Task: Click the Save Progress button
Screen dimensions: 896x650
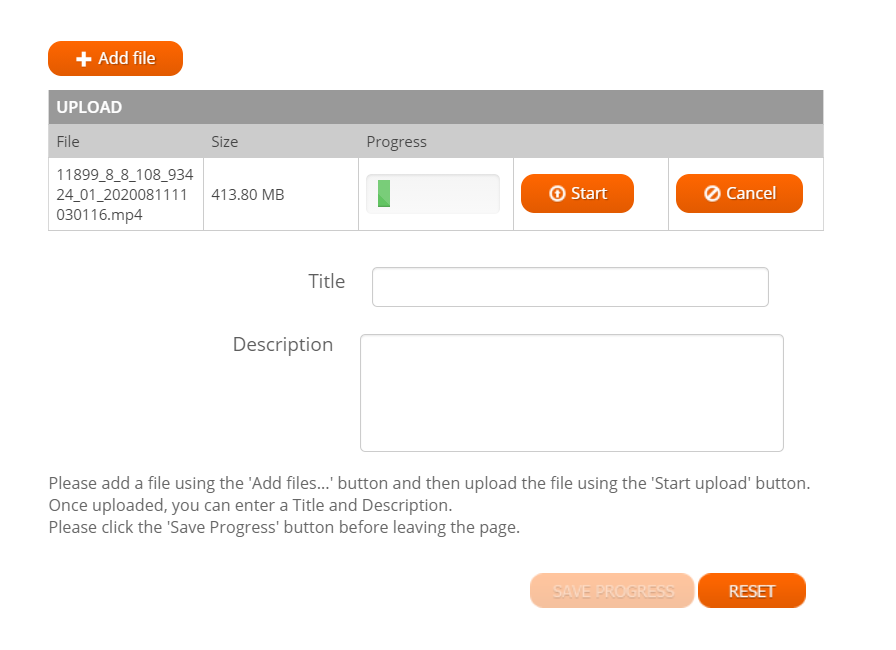Action: pyautogui.click(x=612, y=591)
